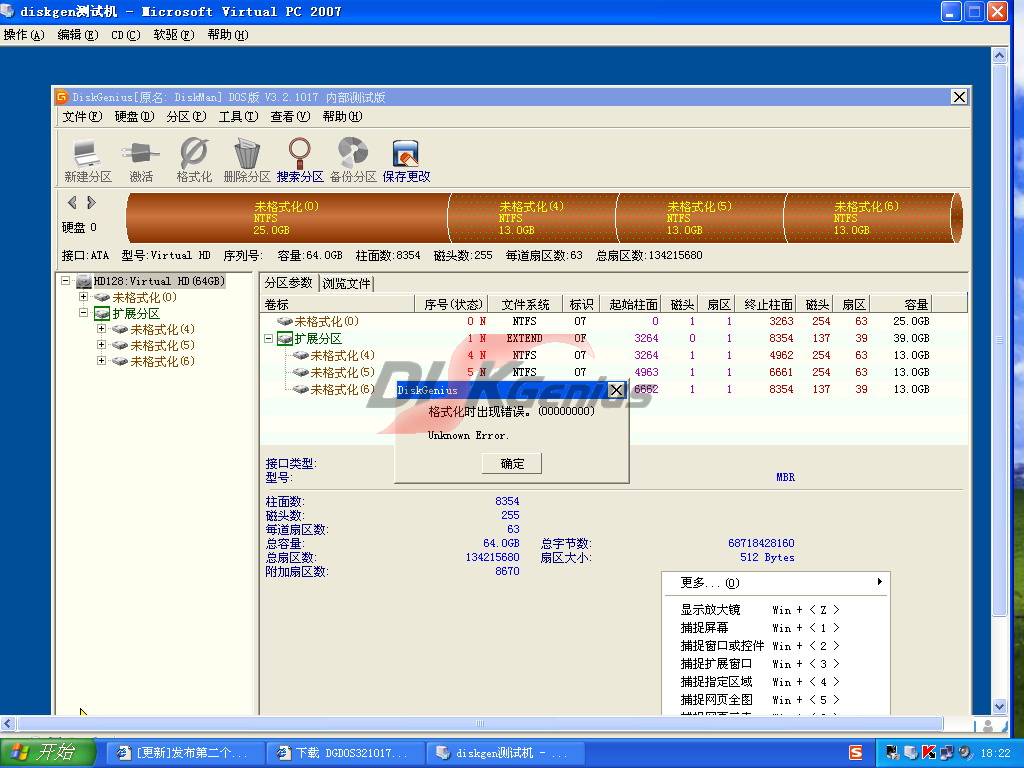Screen dimensions: 1024x768
Task: Switch to taskbar item diskgen测试机
Action: (x=504, y=753)
